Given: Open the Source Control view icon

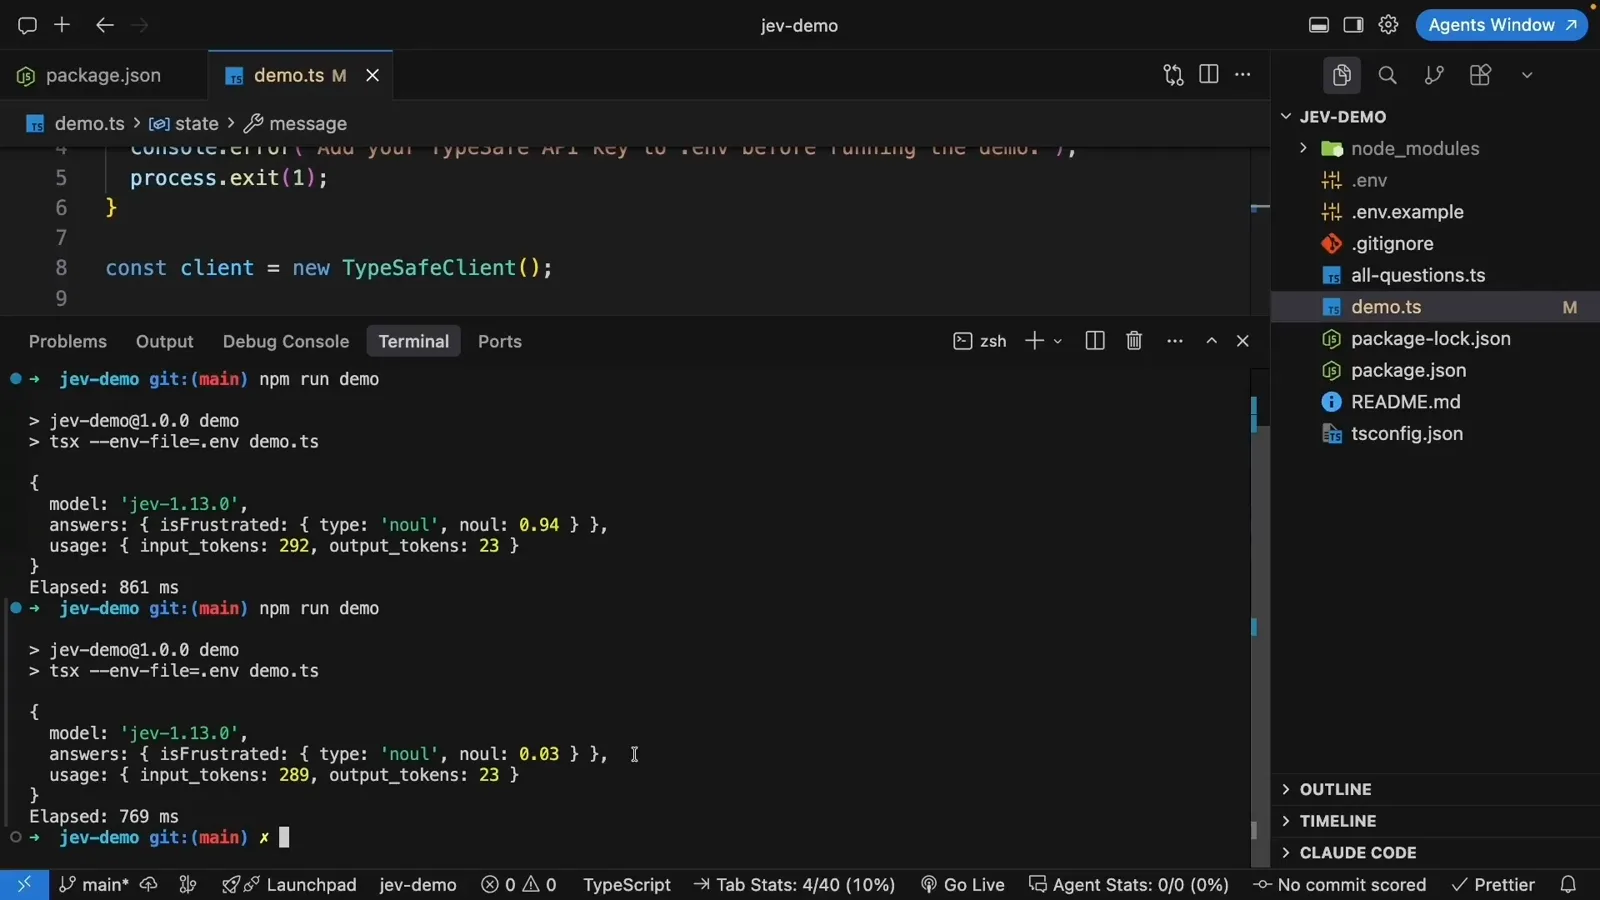Looking at the screenshot, I should tap(1434, 75).
